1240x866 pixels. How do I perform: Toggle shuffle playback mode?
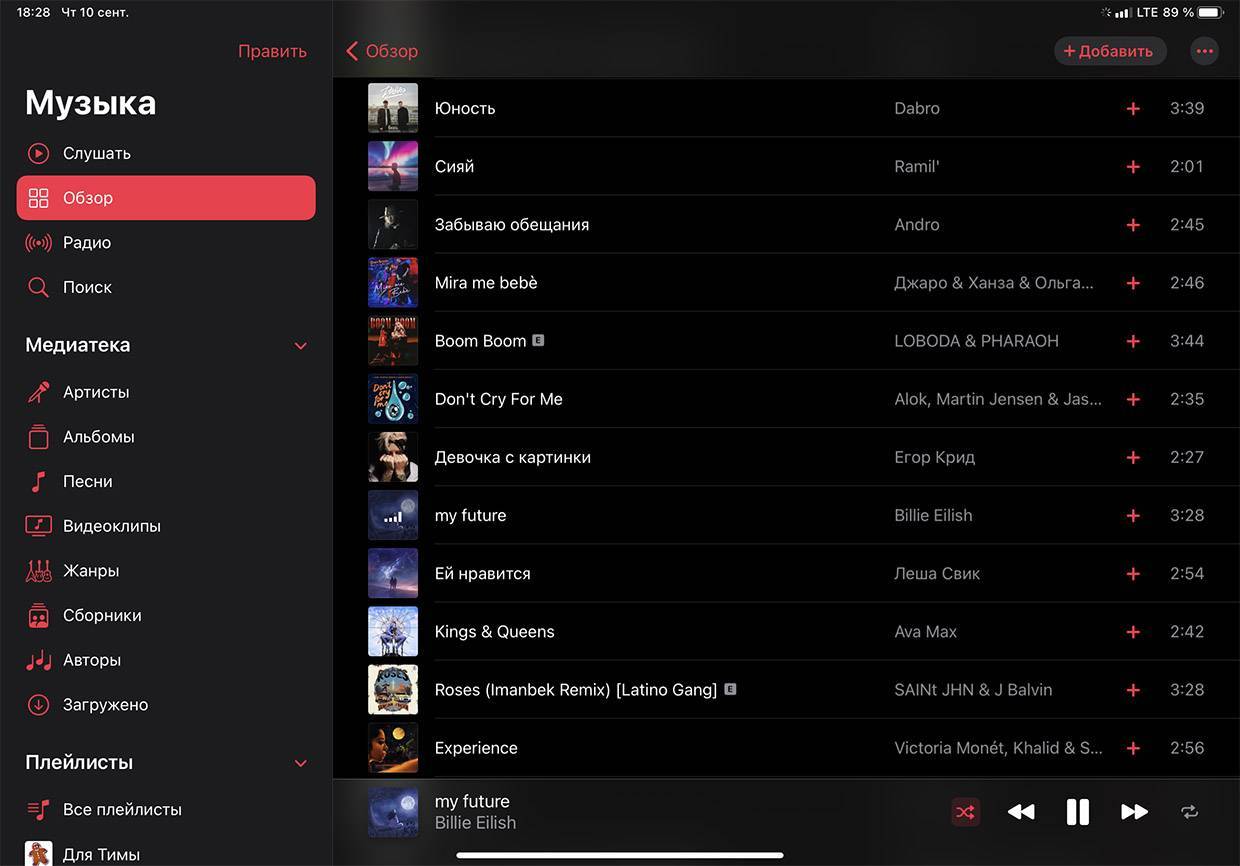point(965,812)
